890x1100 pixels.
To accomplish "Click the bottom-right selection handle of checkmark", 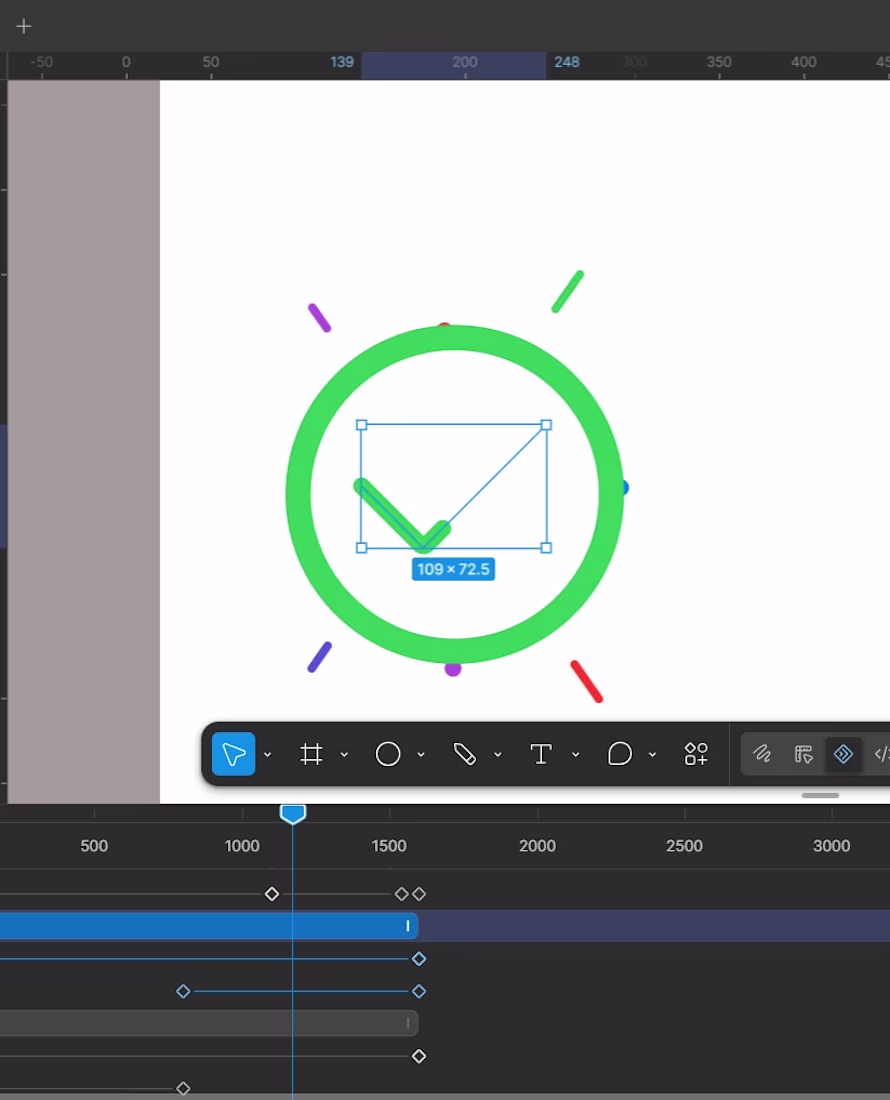I will click(x=546, y=548).
